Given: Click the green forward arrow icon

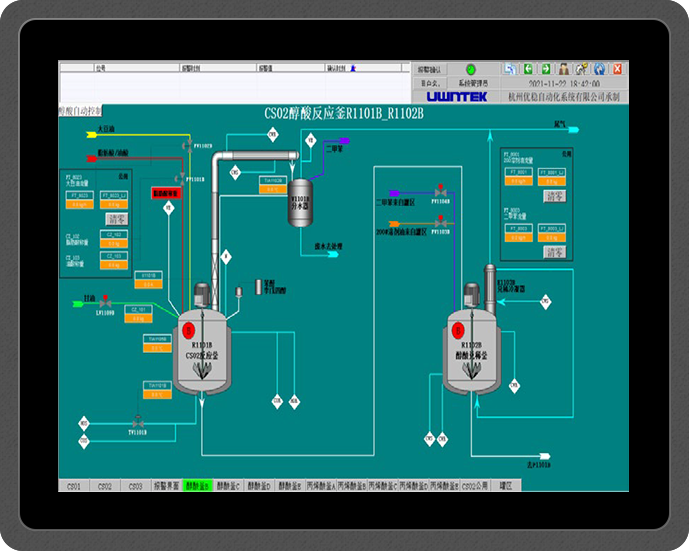Looking at the screenshot, I should click(x=546, y=69).
